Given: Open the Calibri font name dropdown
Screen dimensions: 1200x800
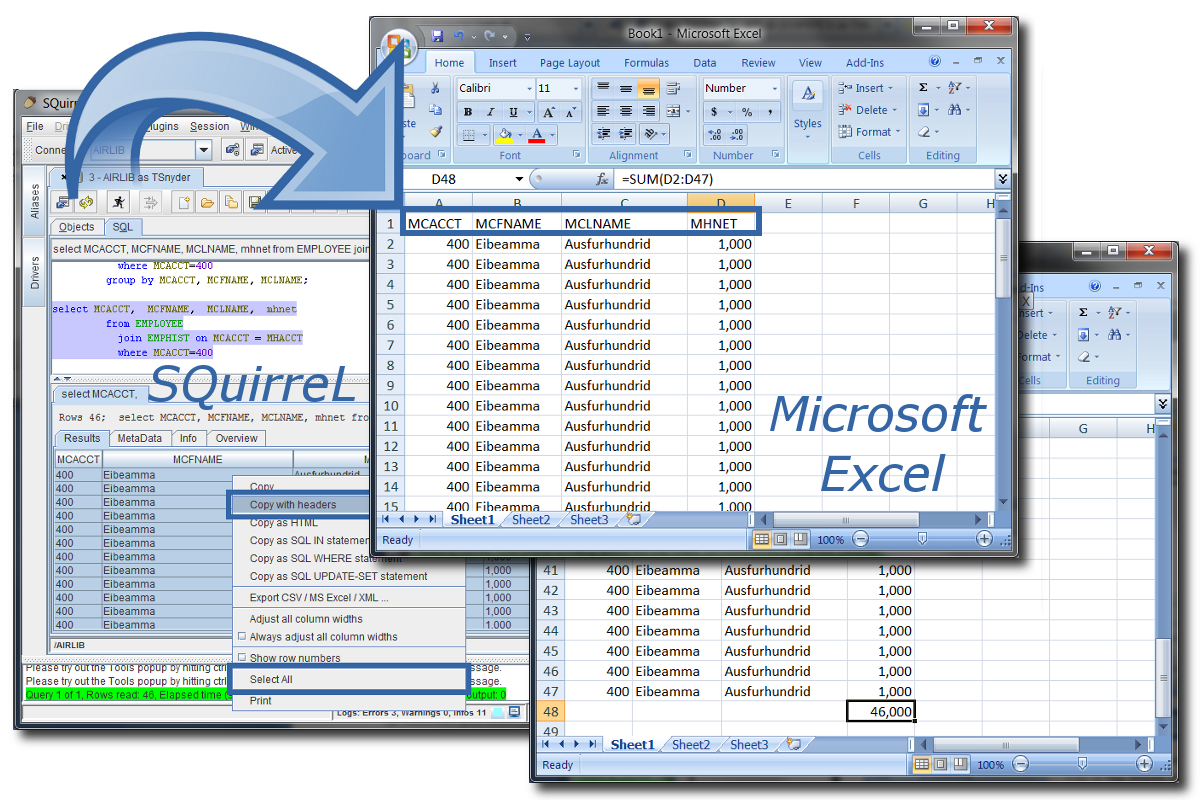Looking at the screenshot, I should 527,88.
